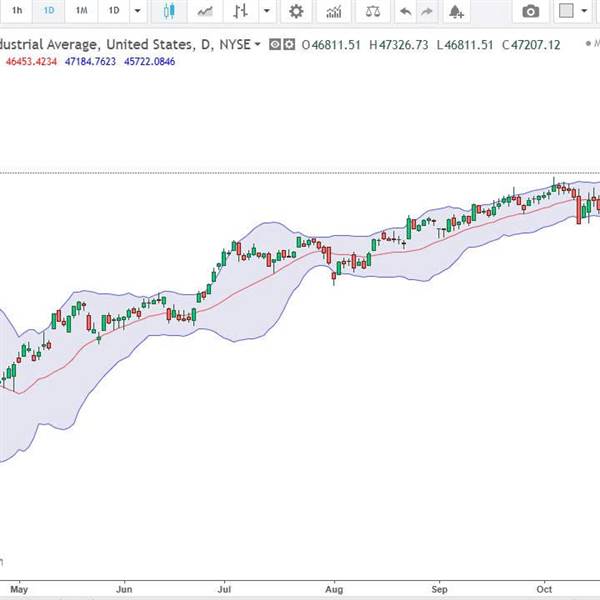Take a chart snapshot with the camera icon
The width and height of the screenshot is (600, 600).
[531, 11]
